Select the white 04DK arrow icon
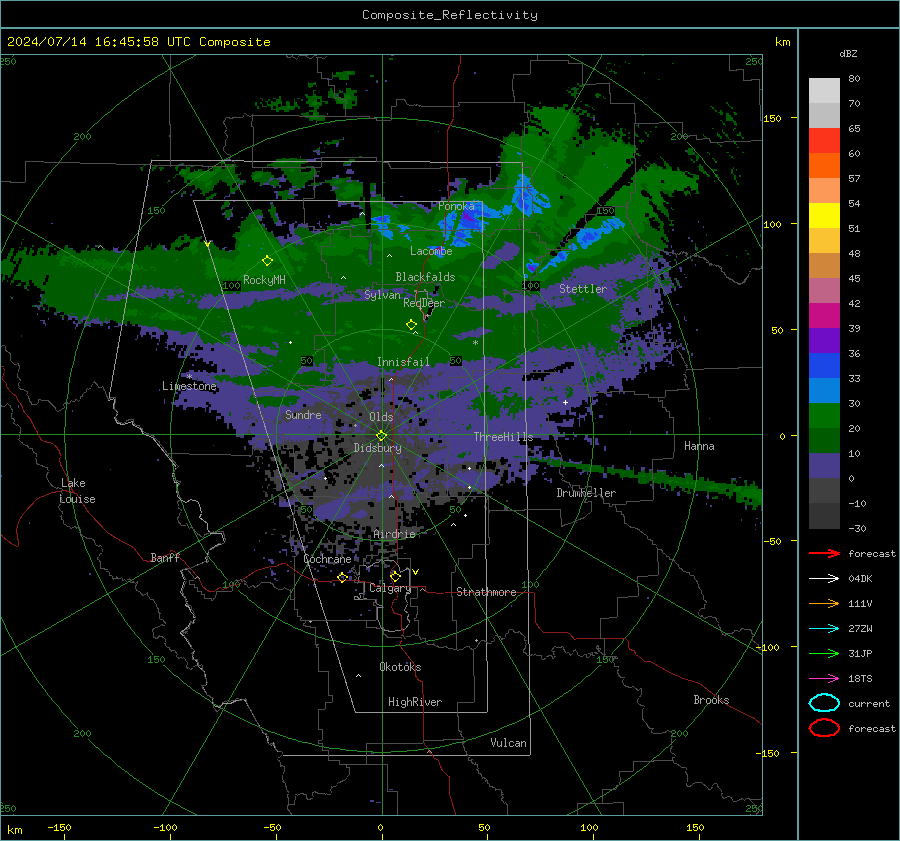Screen dimensions: 900x841 point(824,578)
